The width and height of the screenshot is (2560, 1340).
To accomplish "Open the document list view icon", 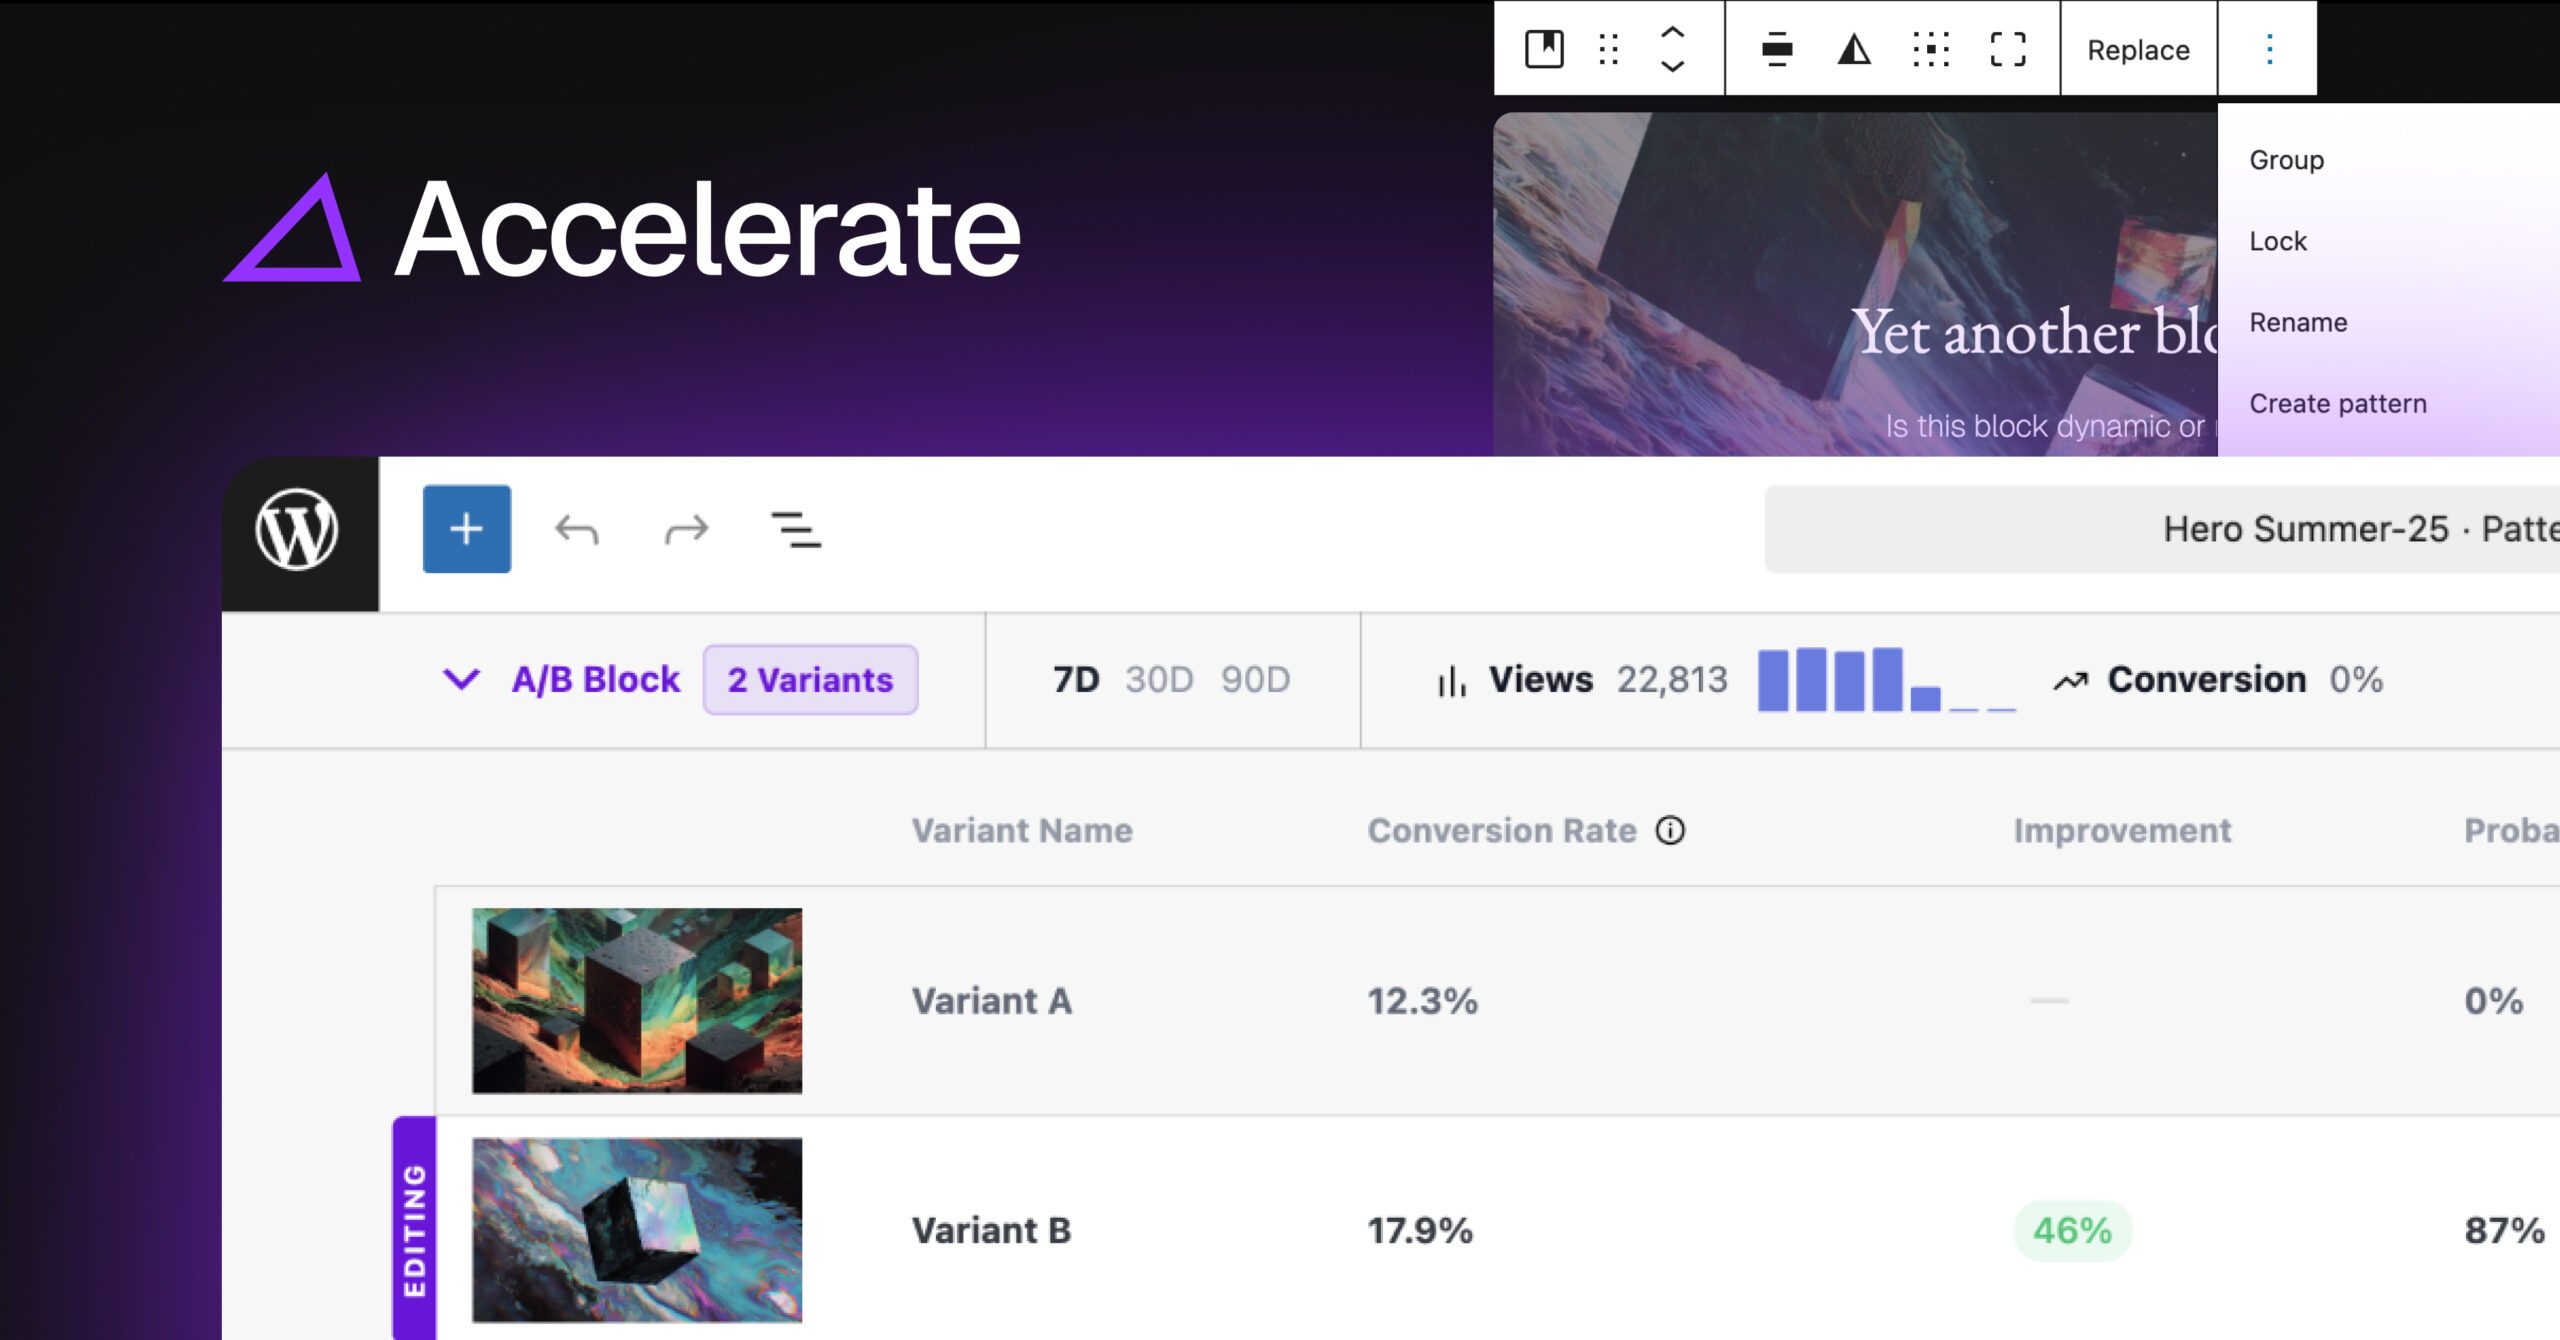I will (795, 530).
